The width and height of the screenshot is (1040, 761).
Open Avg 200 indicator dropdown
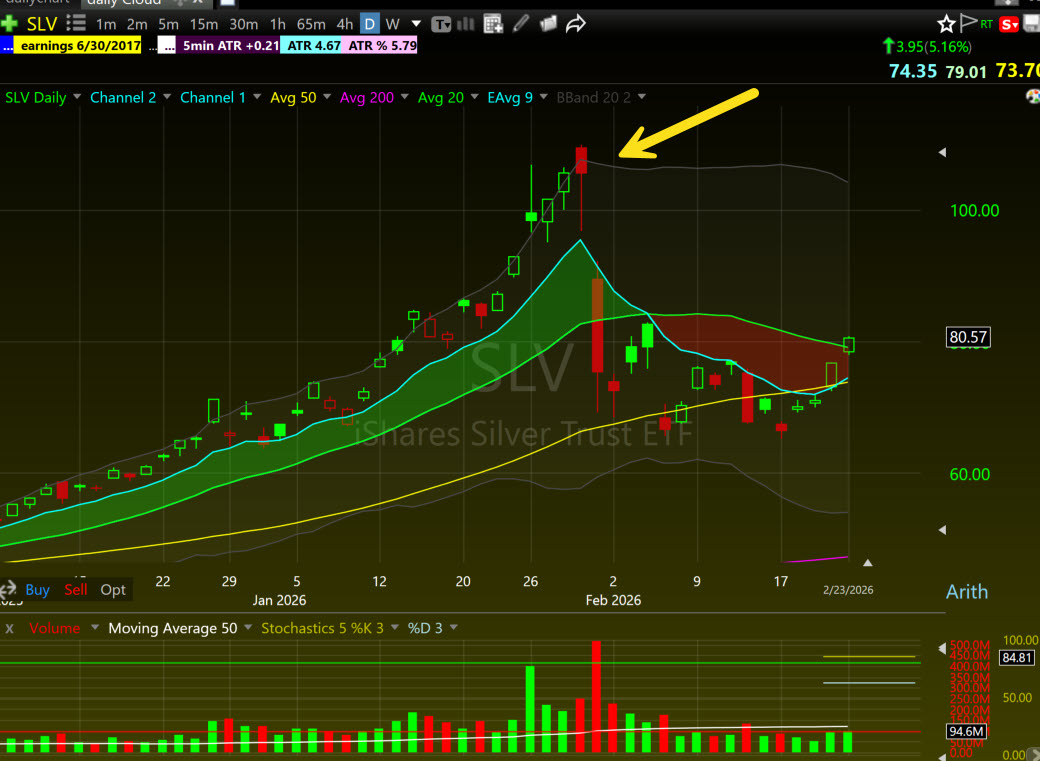(405, 97)
